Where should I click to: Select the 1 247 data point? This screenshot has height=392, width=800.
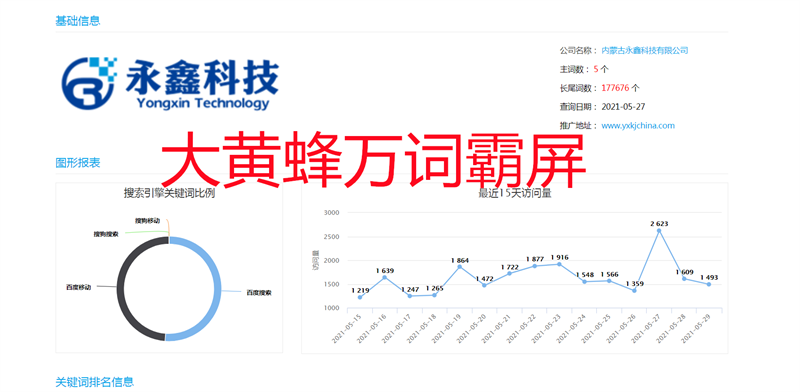point(410,296)
